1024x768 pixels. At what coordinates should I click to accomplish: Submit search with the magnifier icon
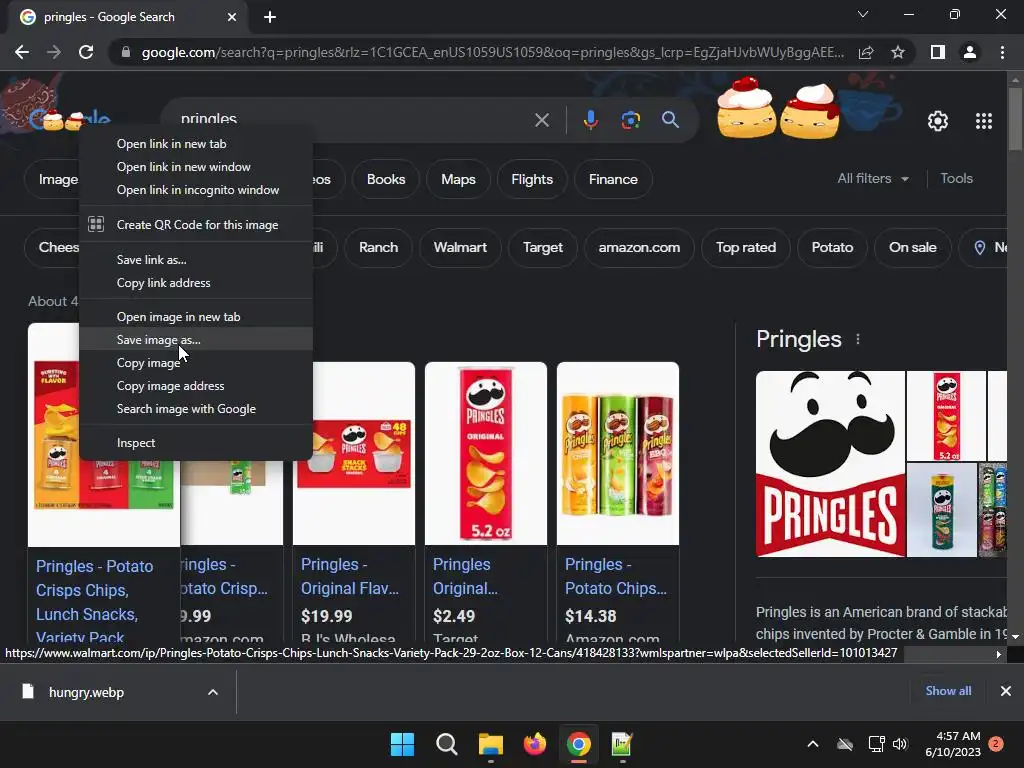(x=670, y=120)
